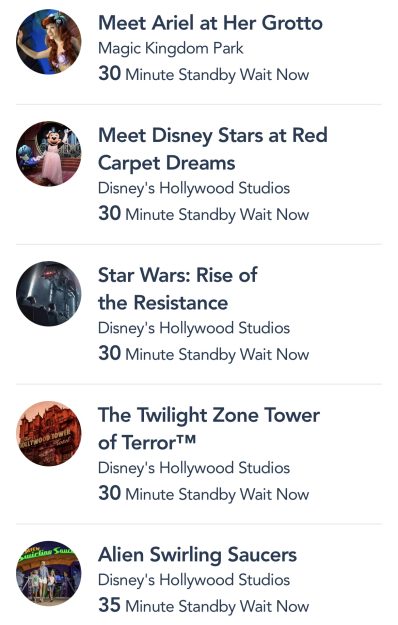
Task: Select Hollywood Studios label under Alien Swirling Saucers
Action: [194, 580]
